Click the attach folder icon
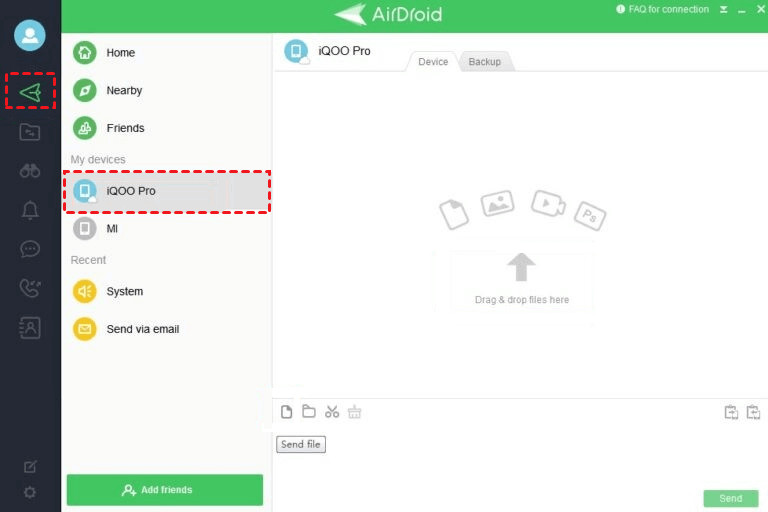Screen dimensions: 768x512 coord(309,411)
